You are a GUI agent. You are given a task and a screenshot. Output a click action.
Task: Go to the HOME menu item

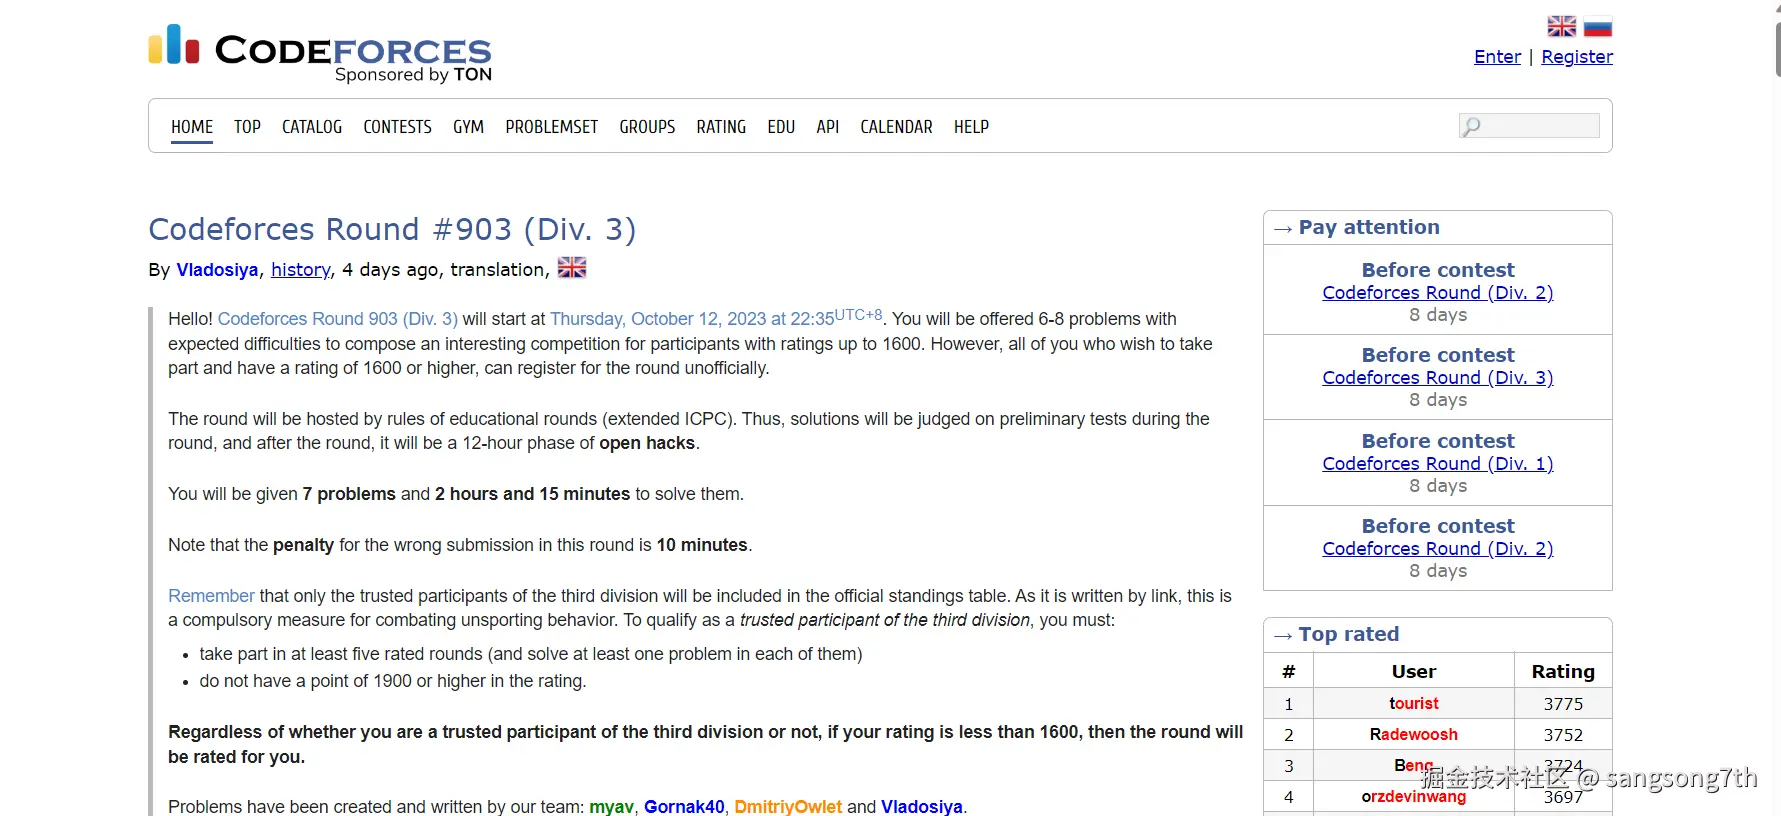pyautogui.click(x=192, y=127)
